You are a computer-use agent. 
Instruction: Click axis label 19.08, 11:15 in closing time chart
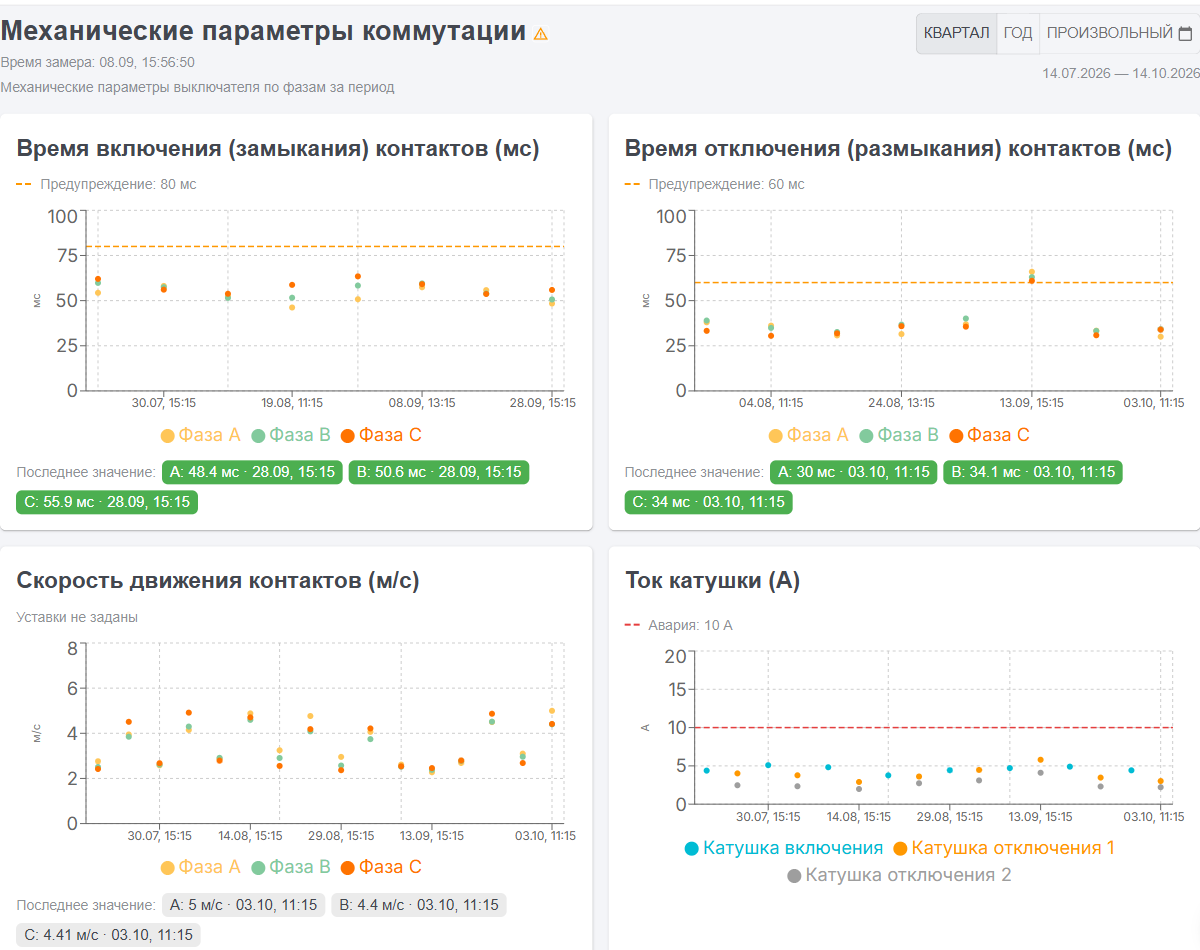292,403
